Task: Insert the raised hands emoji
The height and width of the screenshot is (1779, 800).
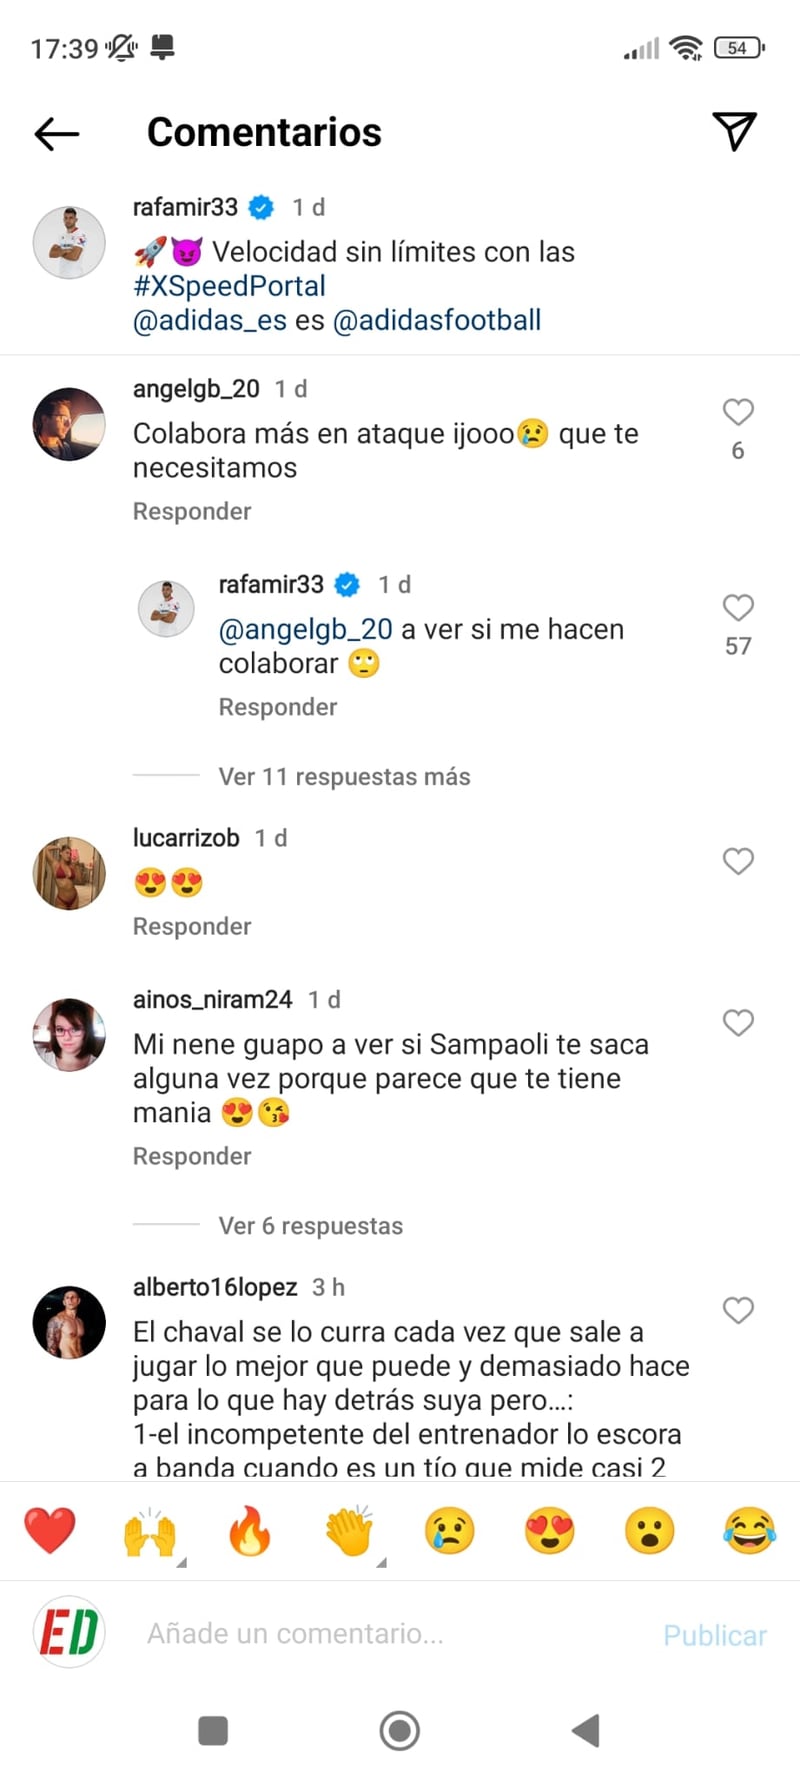Action: click(149, 1531)
